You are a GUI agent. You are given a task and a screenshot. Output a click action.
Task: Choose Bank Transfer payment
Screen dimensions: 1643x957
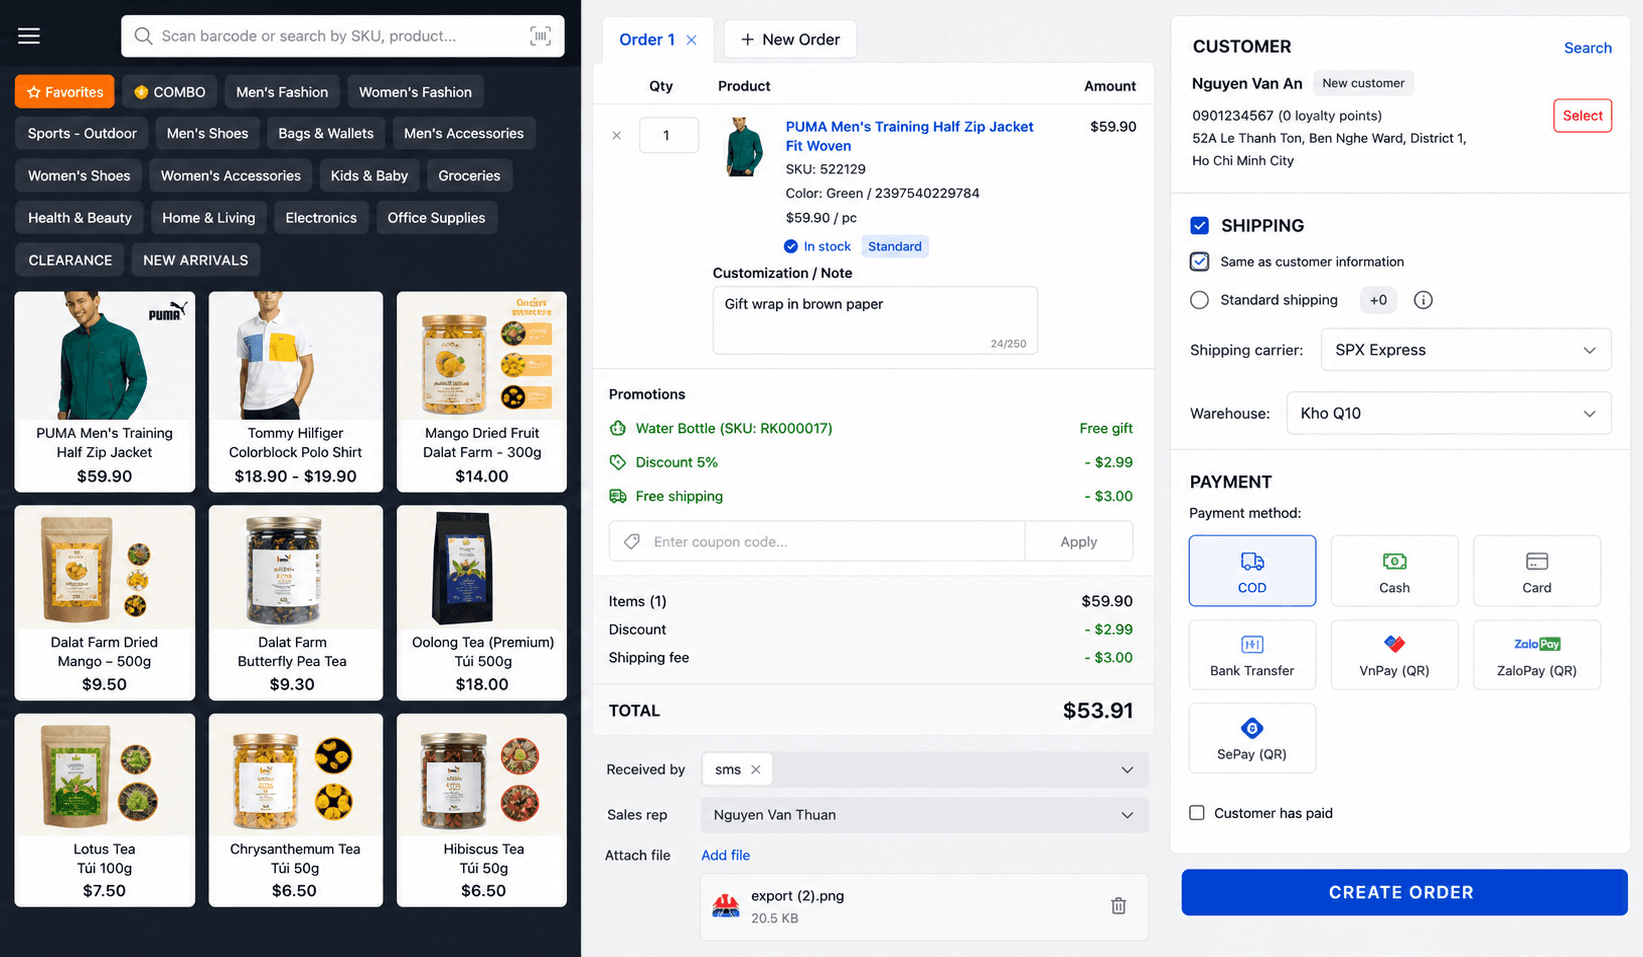[1252, 655]
